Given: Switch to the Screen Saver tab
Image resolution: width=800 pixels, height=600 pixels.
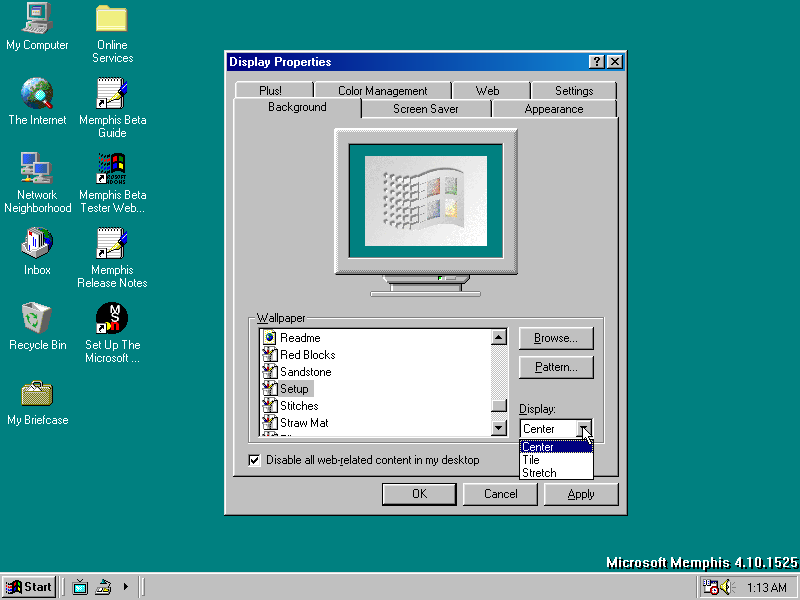Looking at the screenshot, I should point(426,109).
